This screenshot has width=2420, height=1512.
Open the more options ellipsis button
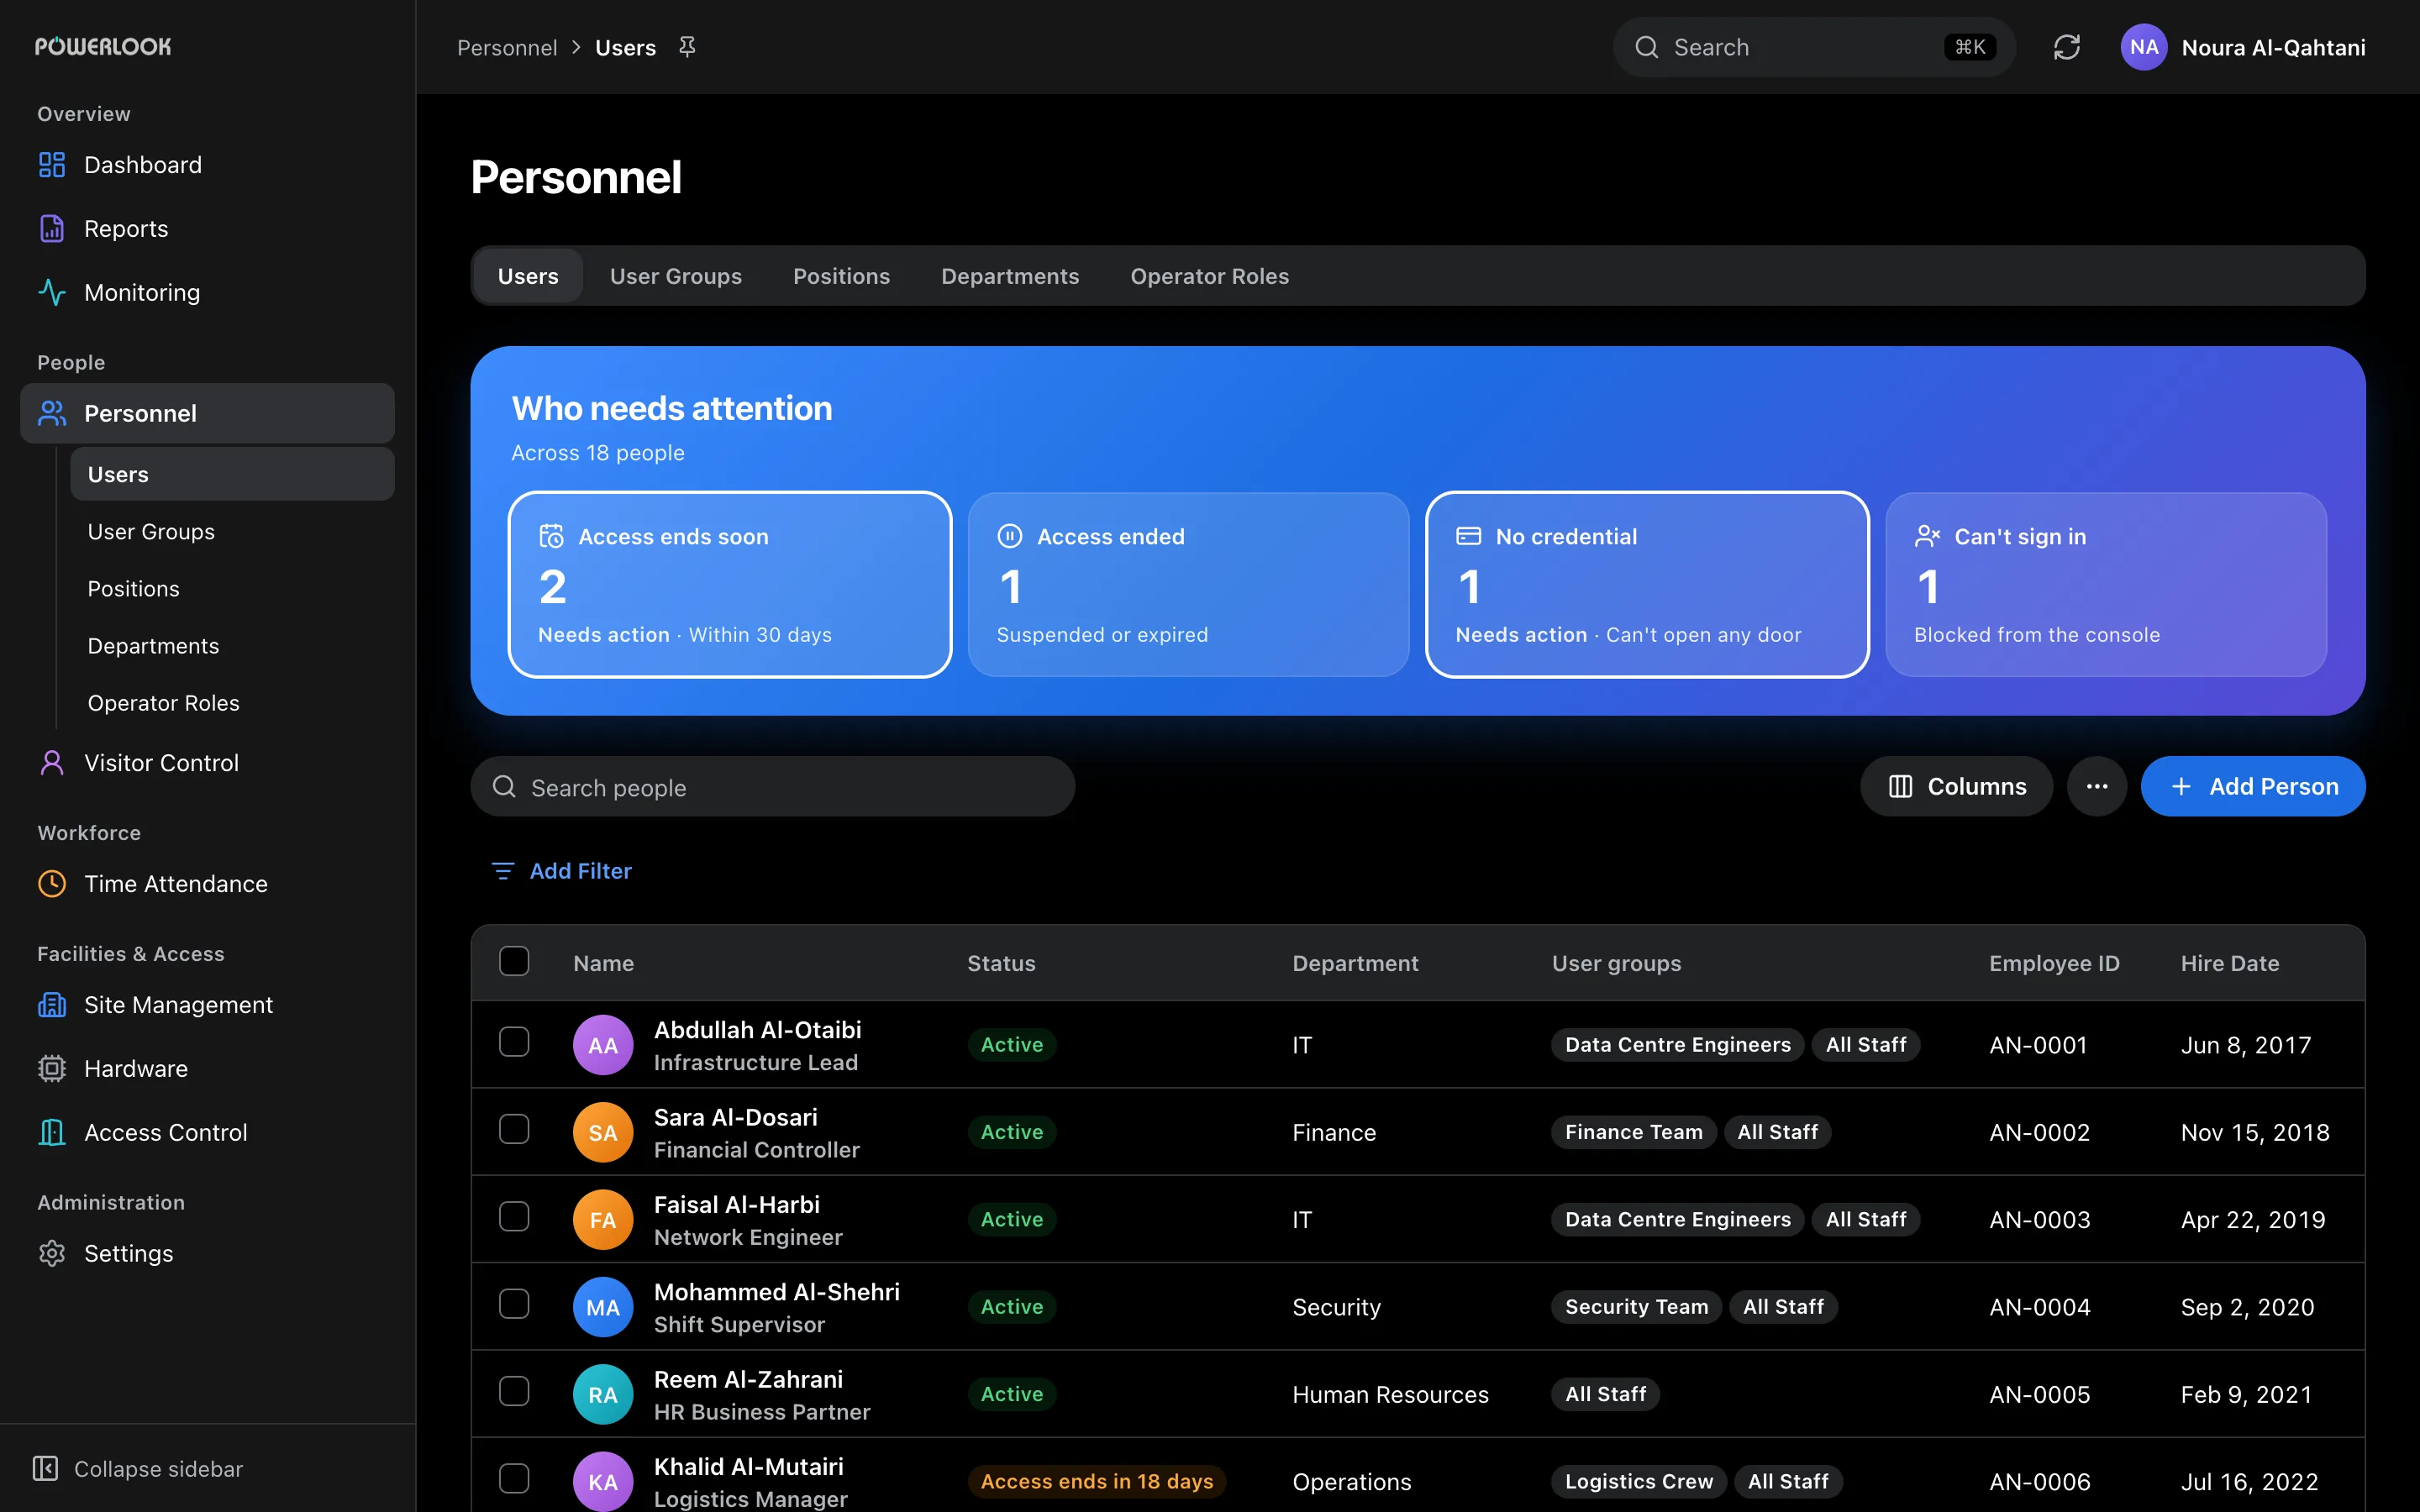(2097, 786)
